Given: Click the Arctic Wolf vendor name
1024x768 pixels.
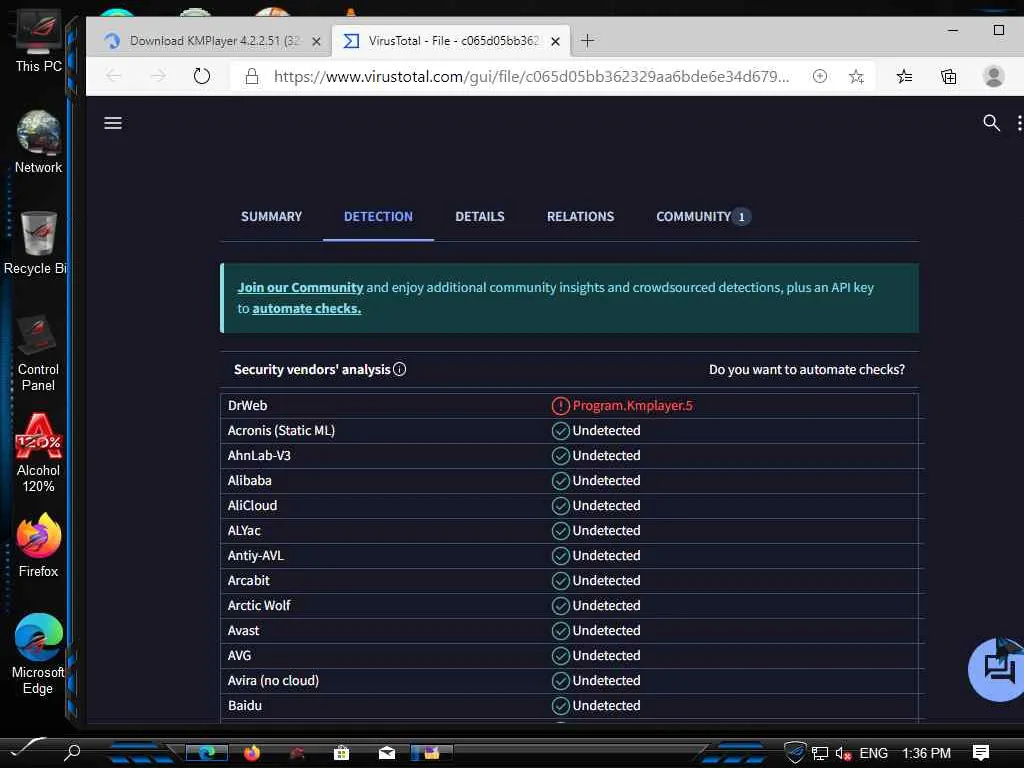Looking at the screenshot, I should click(x=259, y=605).
